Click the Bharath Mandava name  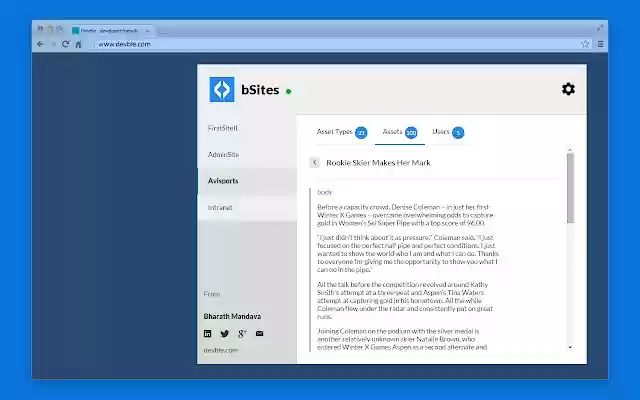[232, 316]
